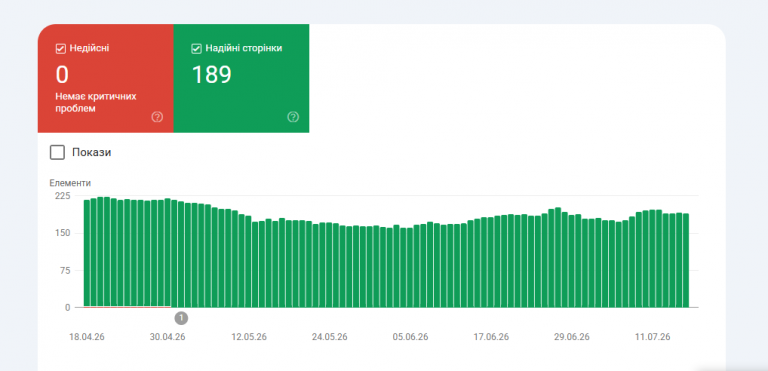The width and height of the screenshot is (768, 371).
Task: Select the tile count showing 0
Action: coord(62,75)
